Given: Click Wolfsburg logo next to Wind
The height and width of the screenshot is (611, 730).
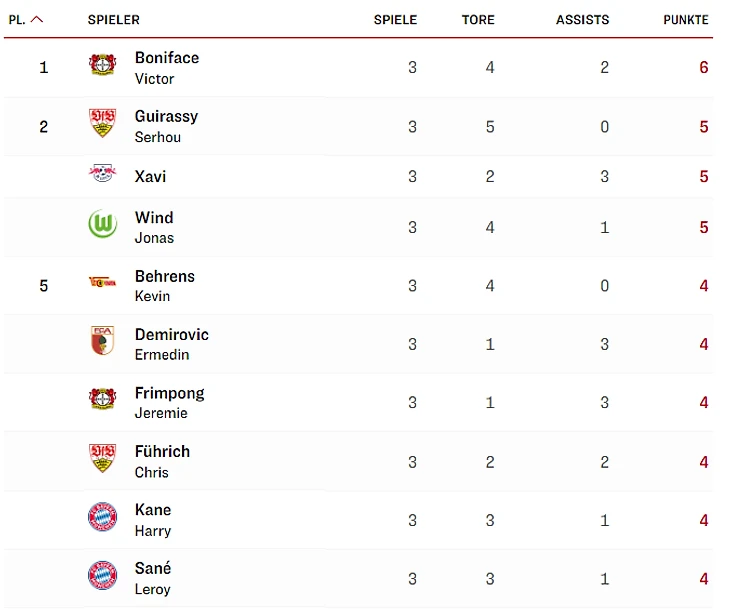Looking at the screenshot, I should point(102,225).
